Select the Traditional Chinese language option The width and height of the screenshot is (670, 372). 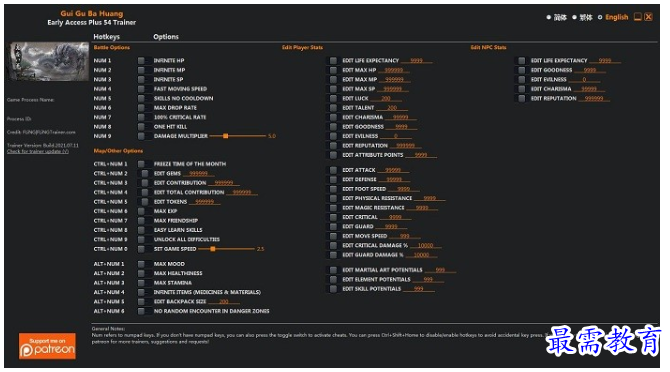tap(574, 18)
